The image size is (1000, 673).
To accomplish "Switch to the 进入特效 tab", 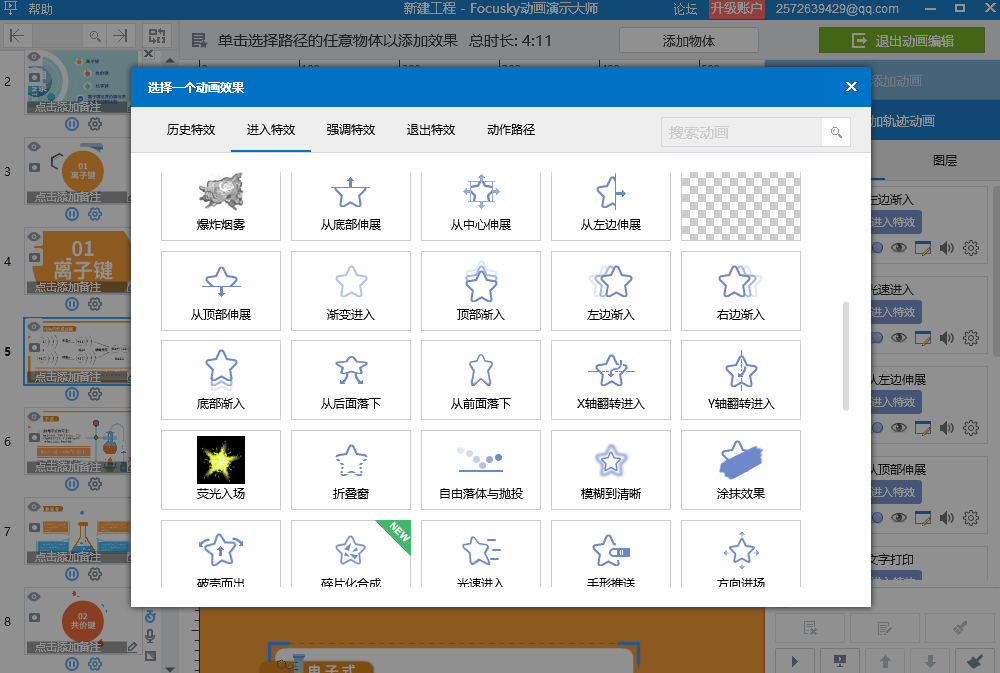I will [271, 130].
